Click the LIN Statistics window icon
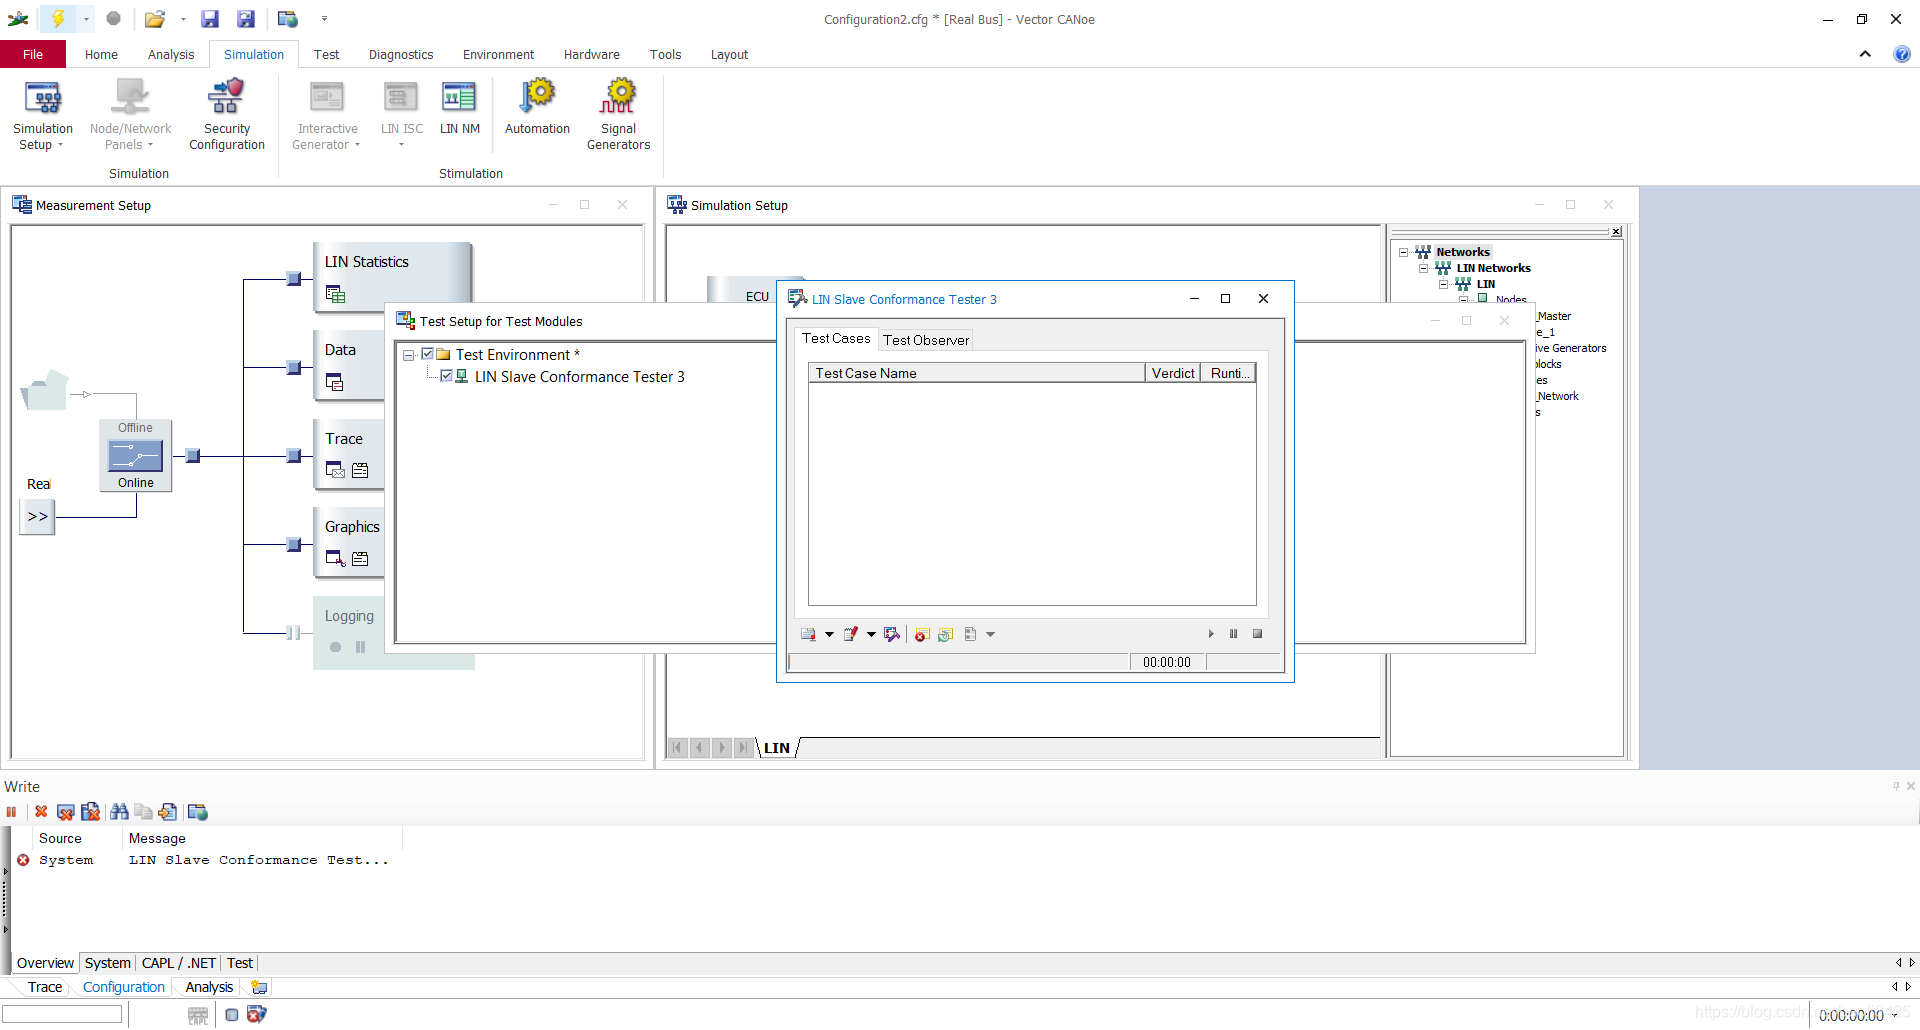The image size is (1920, 1030). click(x=335, y=294)
